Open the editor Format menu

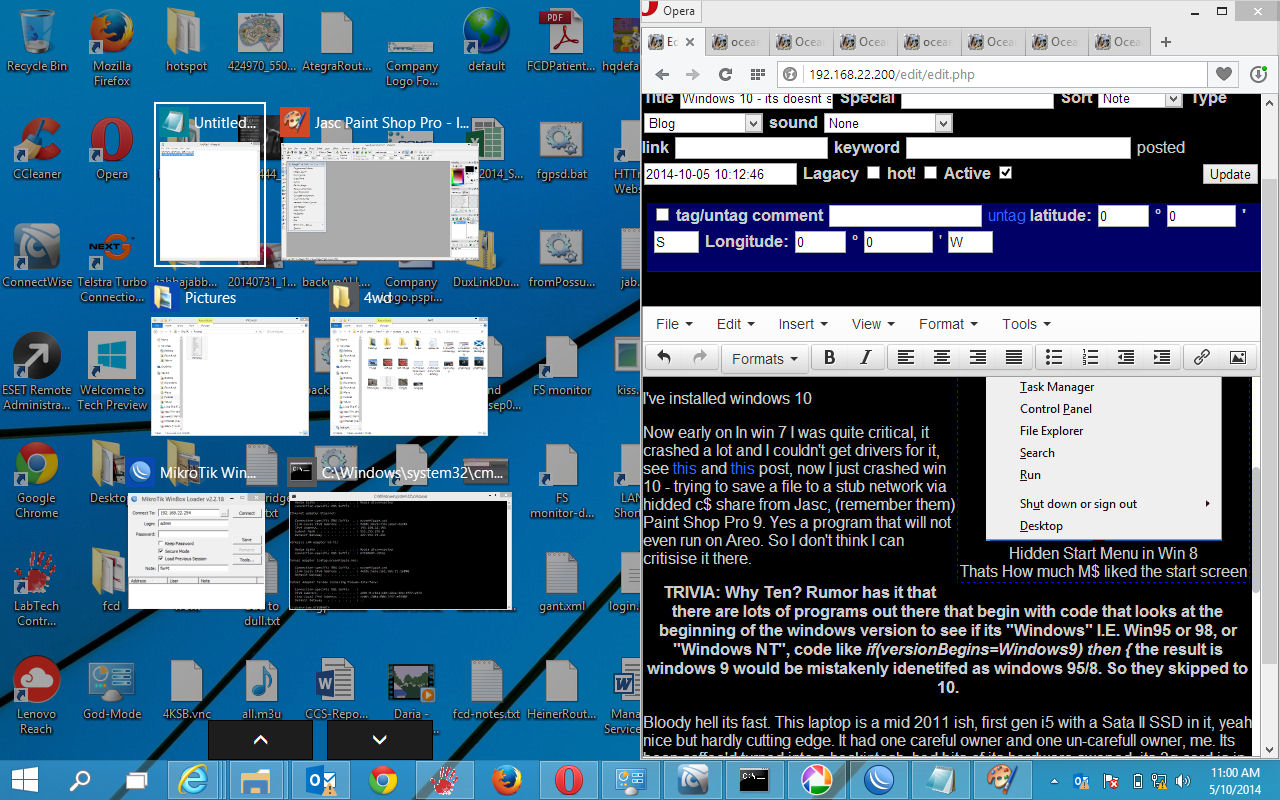947,324
